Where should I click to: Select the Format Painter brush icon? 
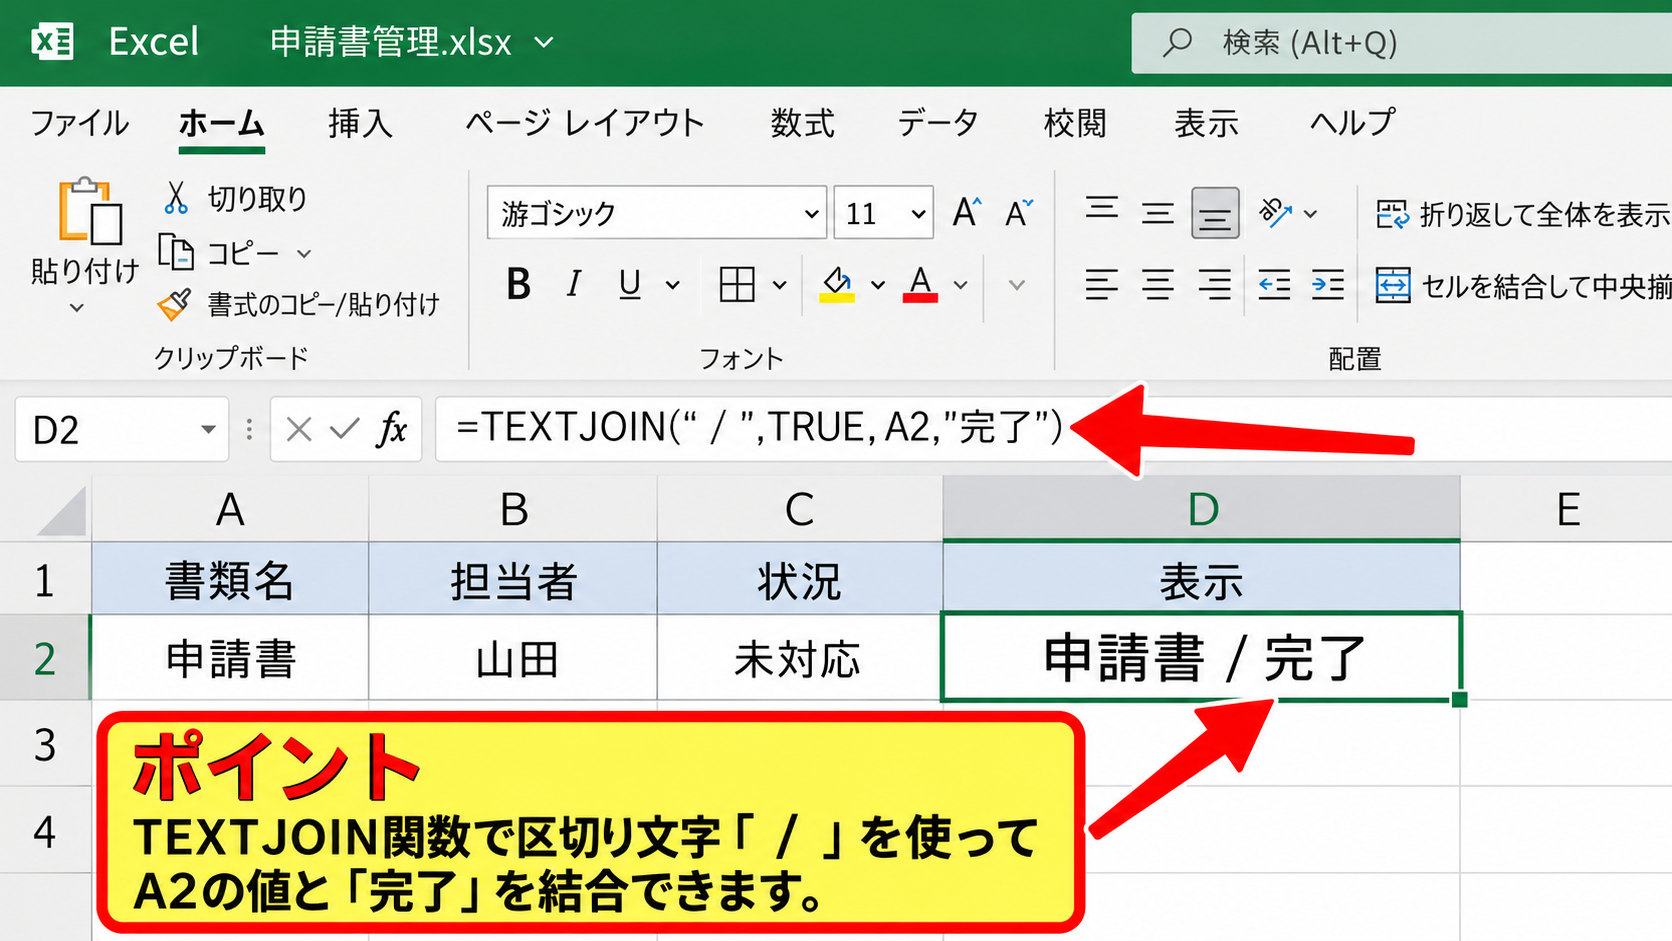[175, 304]
